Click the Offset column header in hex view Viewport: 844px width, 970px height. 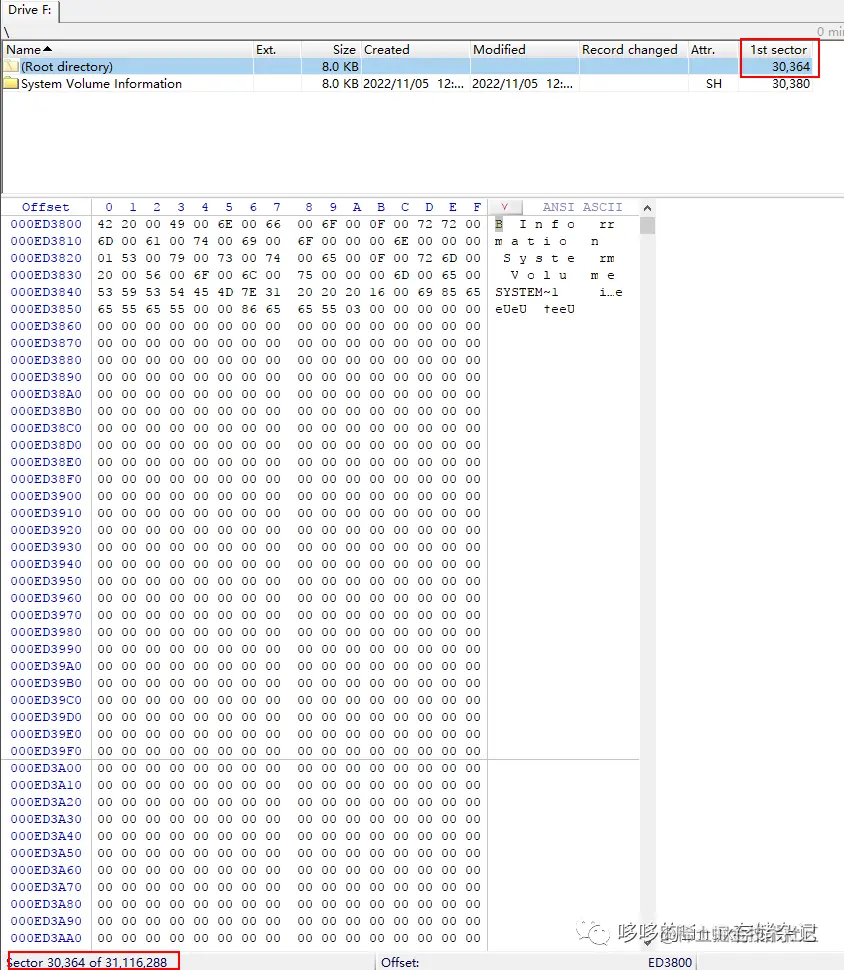pyautogui.click(x=46, y=207)
